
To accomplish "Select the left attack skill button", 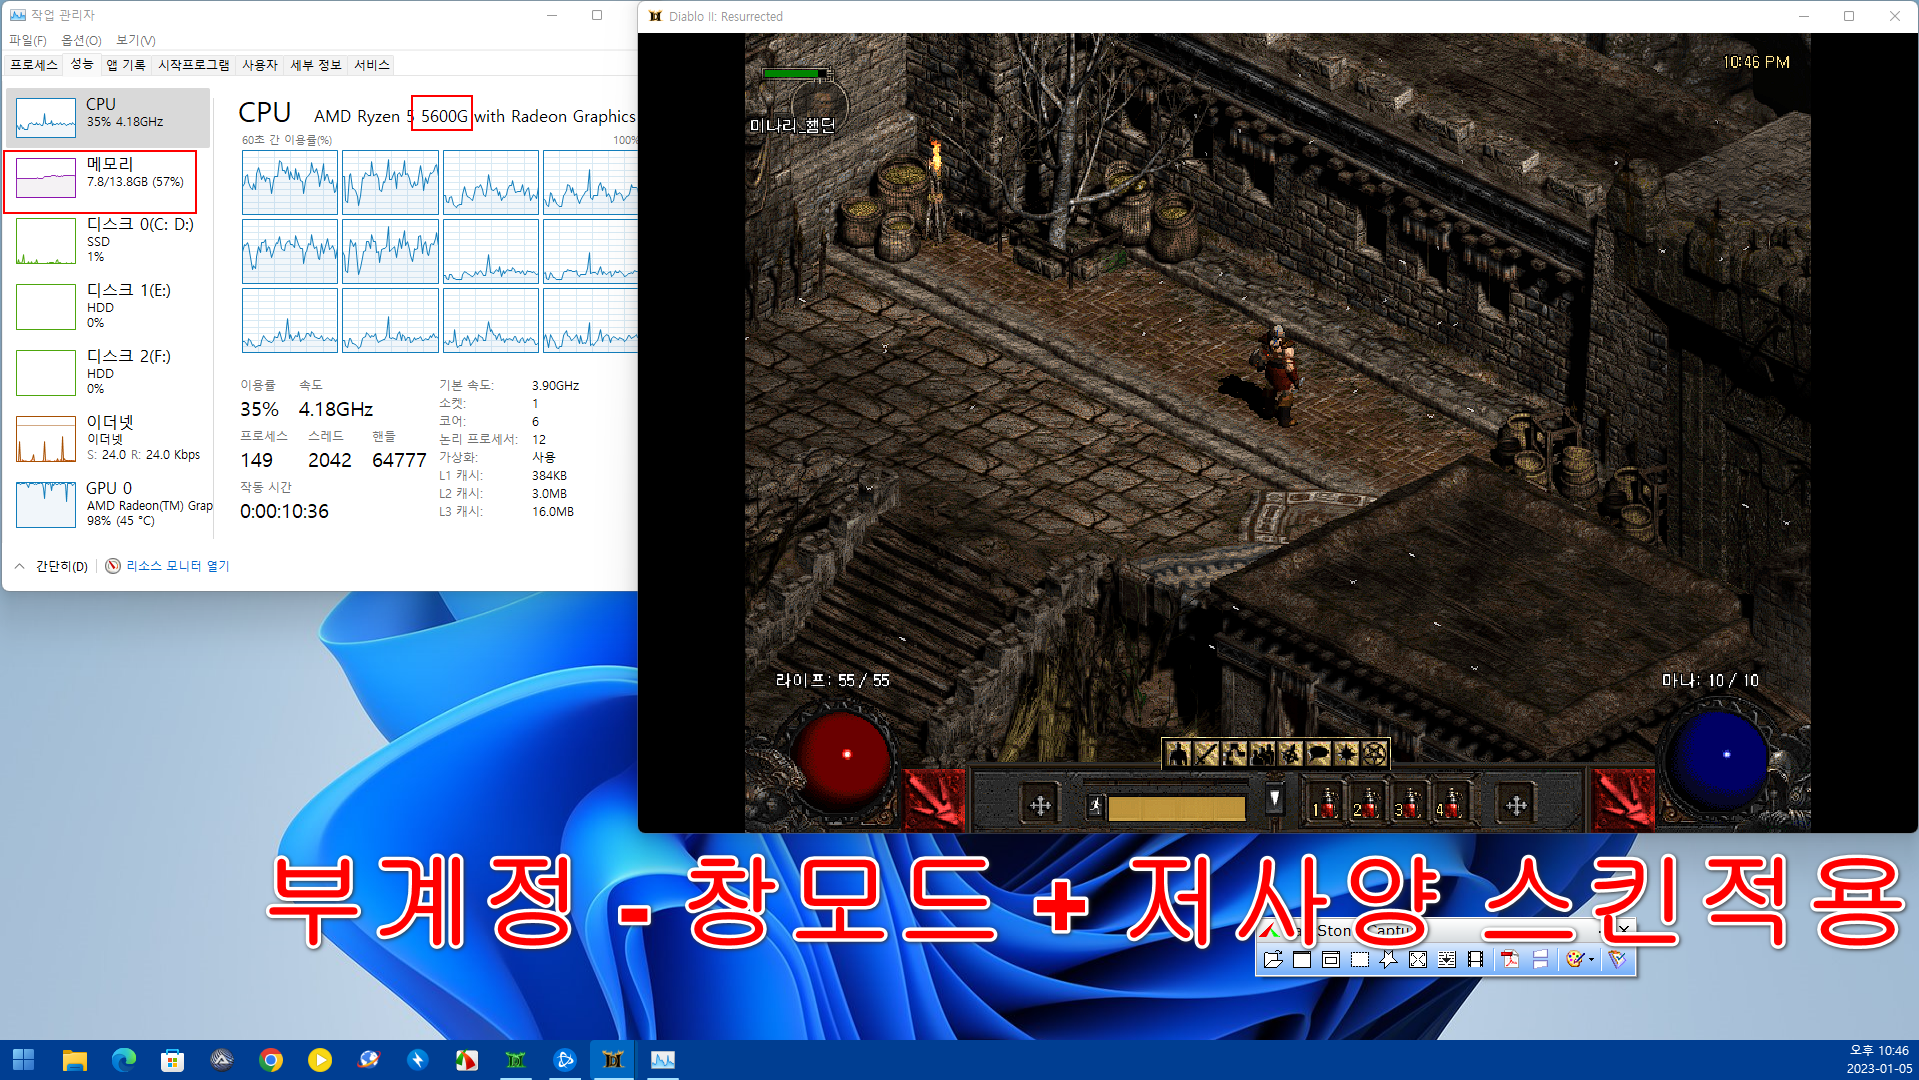I will (935, 800).
